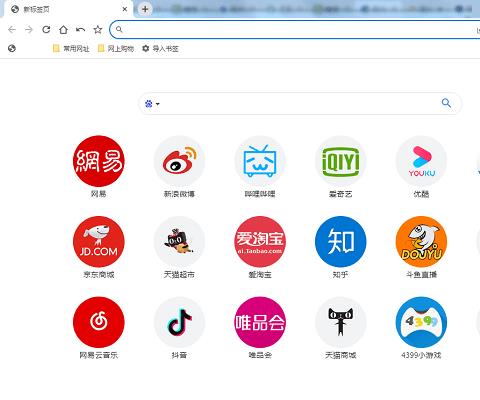The height and width of the screenshot is (400, 480).
Task: Open the Ai Taobao (爱淘宝) shortcut icon
Action: [260, 242]
